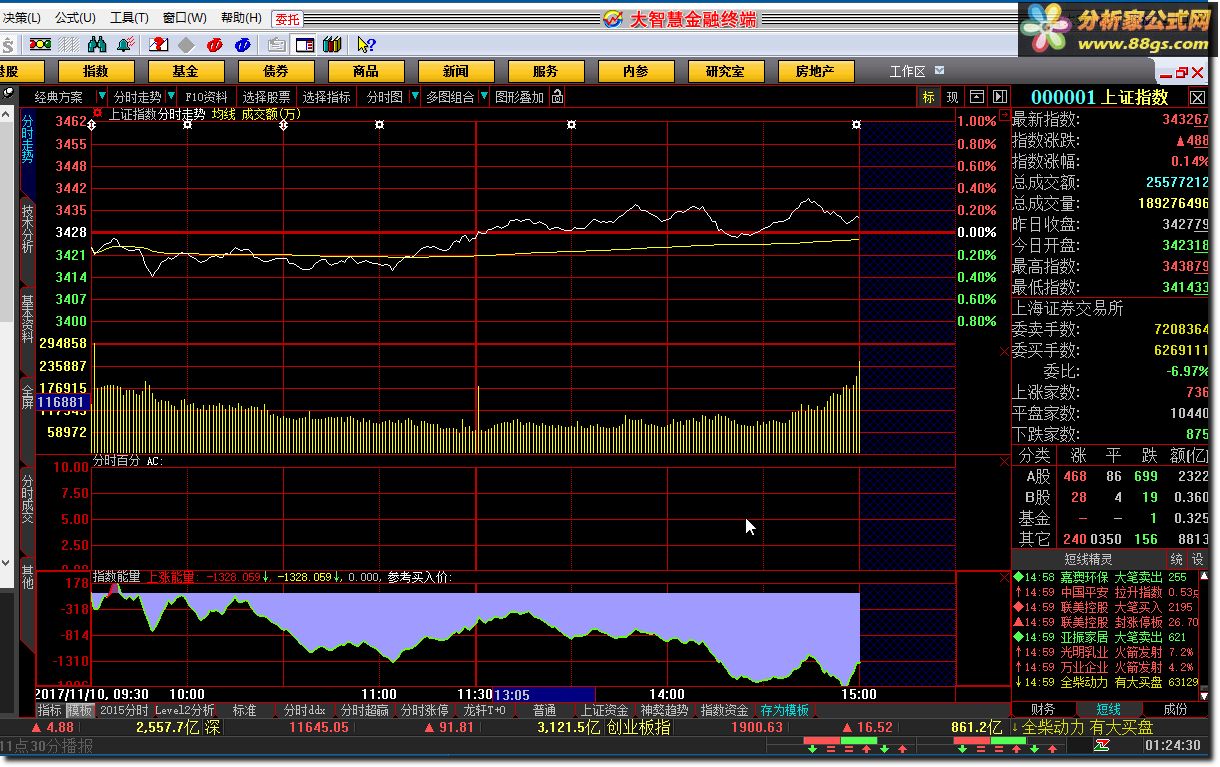Viewport: 1220px width, 767px height.
Task: Open the books library icon
Action: coord(332,44)
